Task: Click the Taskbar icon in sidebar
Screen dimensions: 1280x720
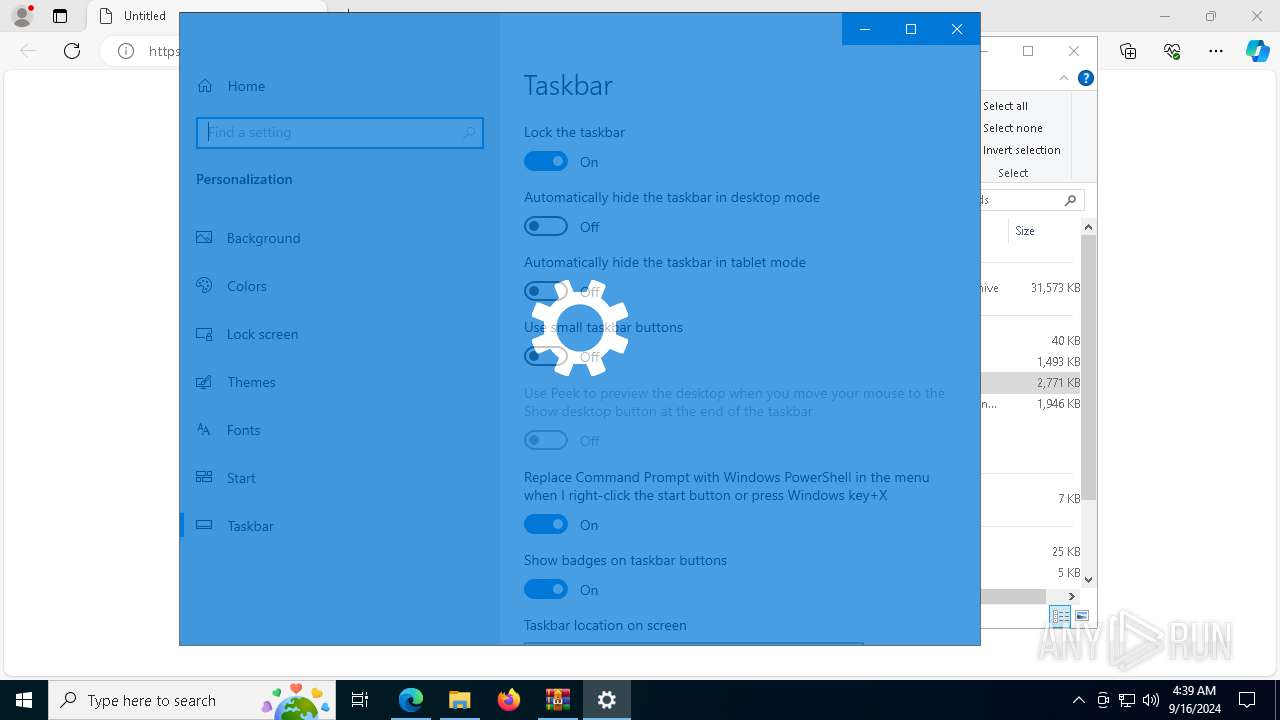Action: coord(204,526)
